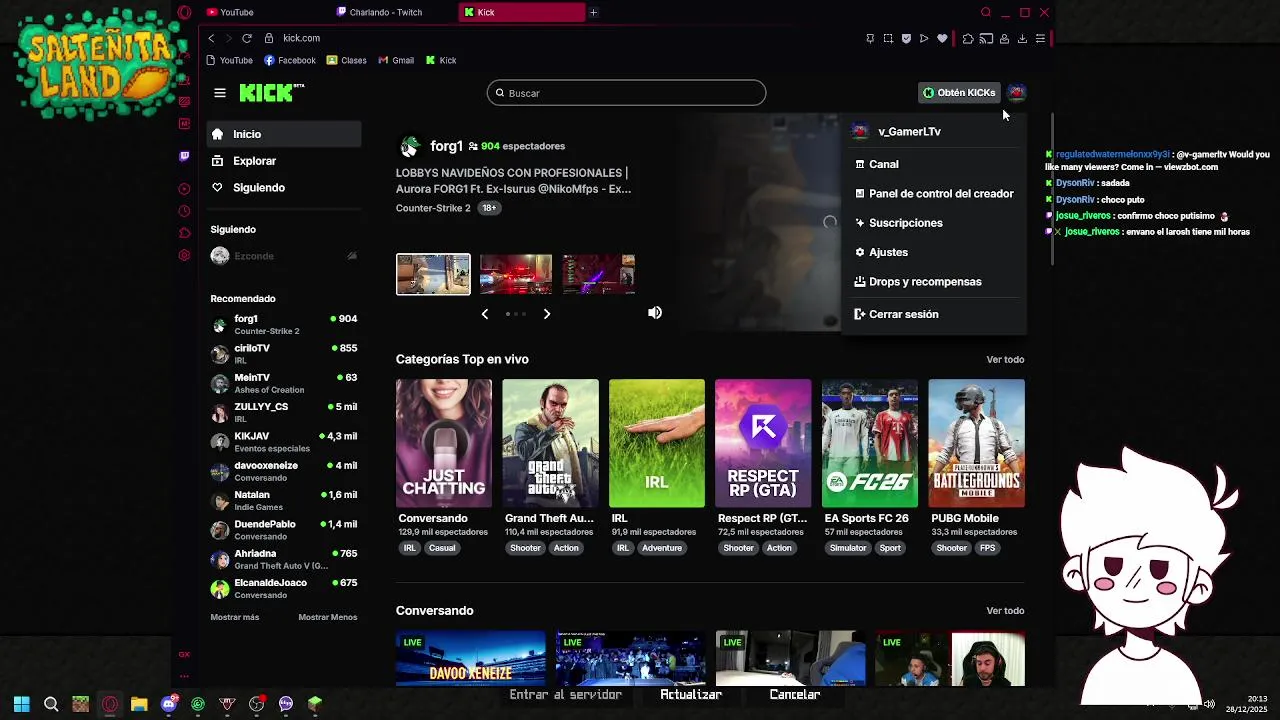Viewport: 1280px width, 720px height.
Task: Click the Twitch icon in Opera sidebar
Action: [184, 156]
